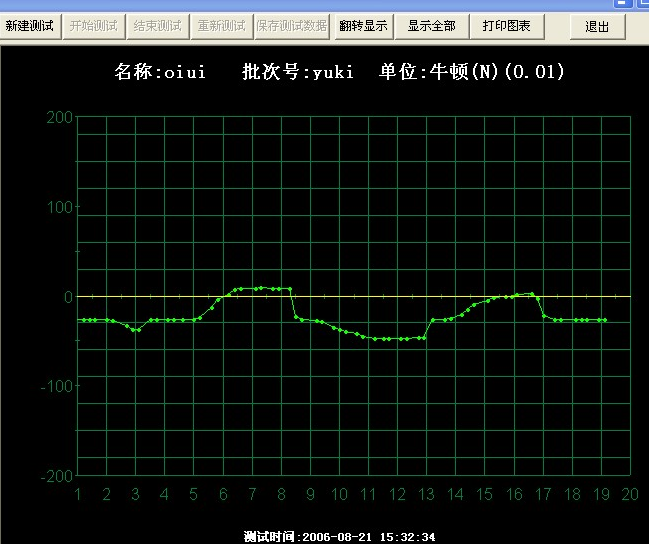649x544 pixels.
Task: Click the 批次号:yuki label
Action: pyautogui.click(x=298, y=72)
